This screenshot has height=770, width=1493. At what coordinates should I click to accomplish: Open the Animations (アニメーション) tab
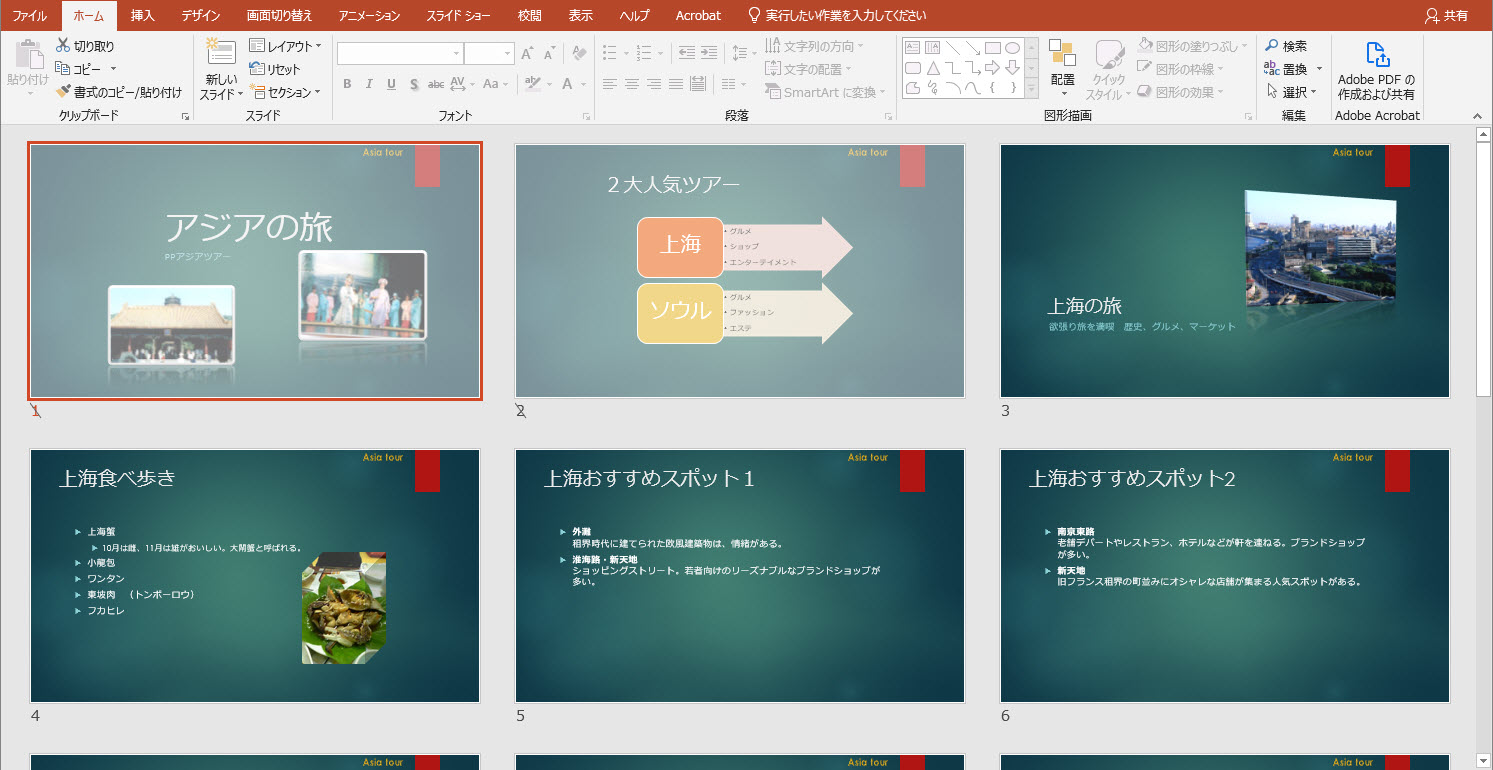pos(369,15)
